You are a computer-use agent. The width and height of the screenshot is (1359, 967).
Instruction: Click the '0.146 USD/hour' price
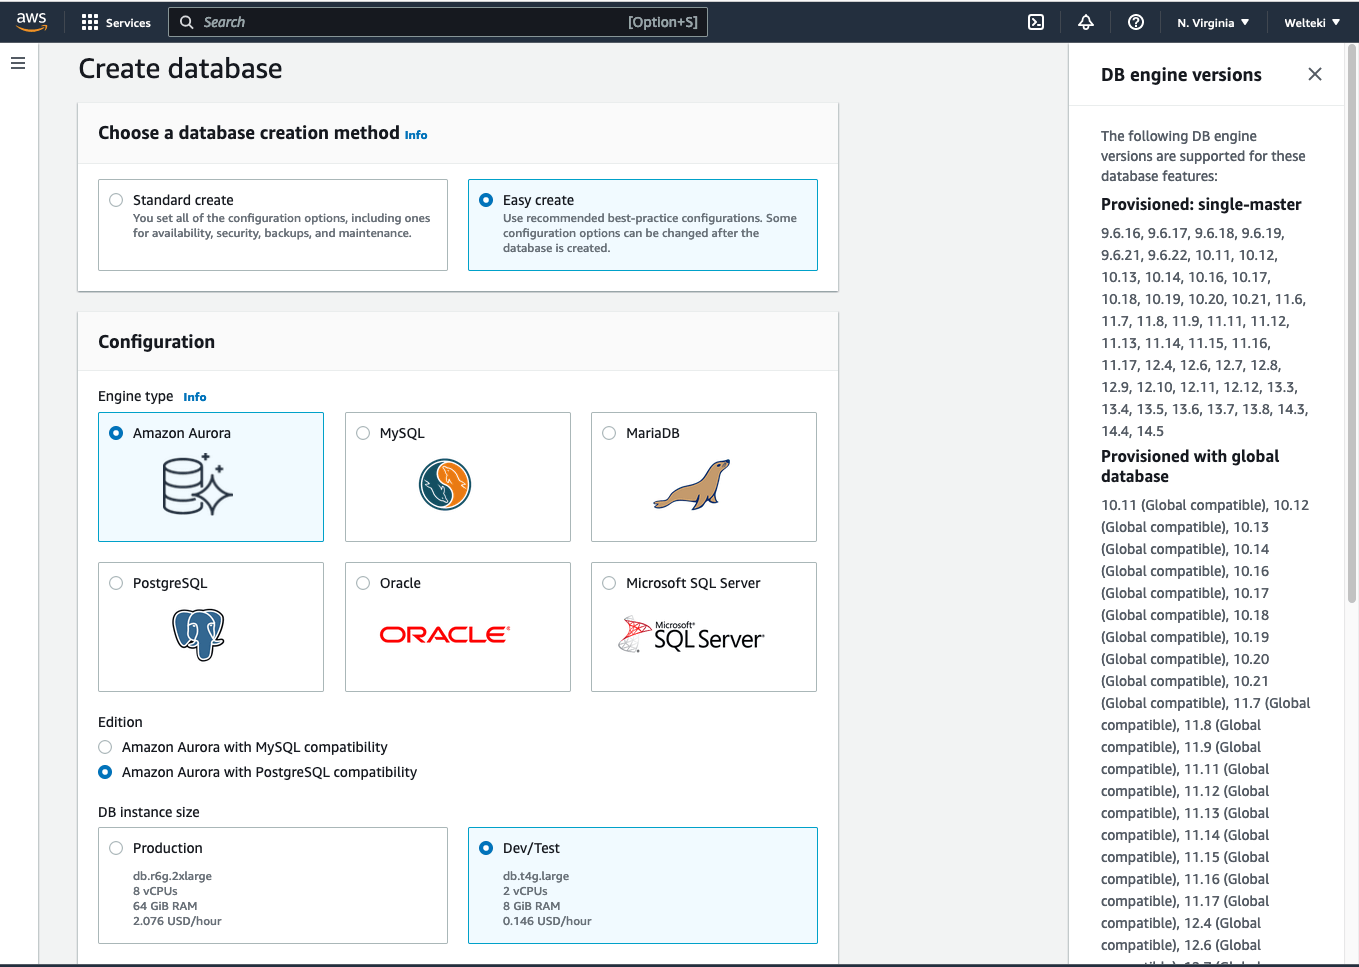coord(547,921)
